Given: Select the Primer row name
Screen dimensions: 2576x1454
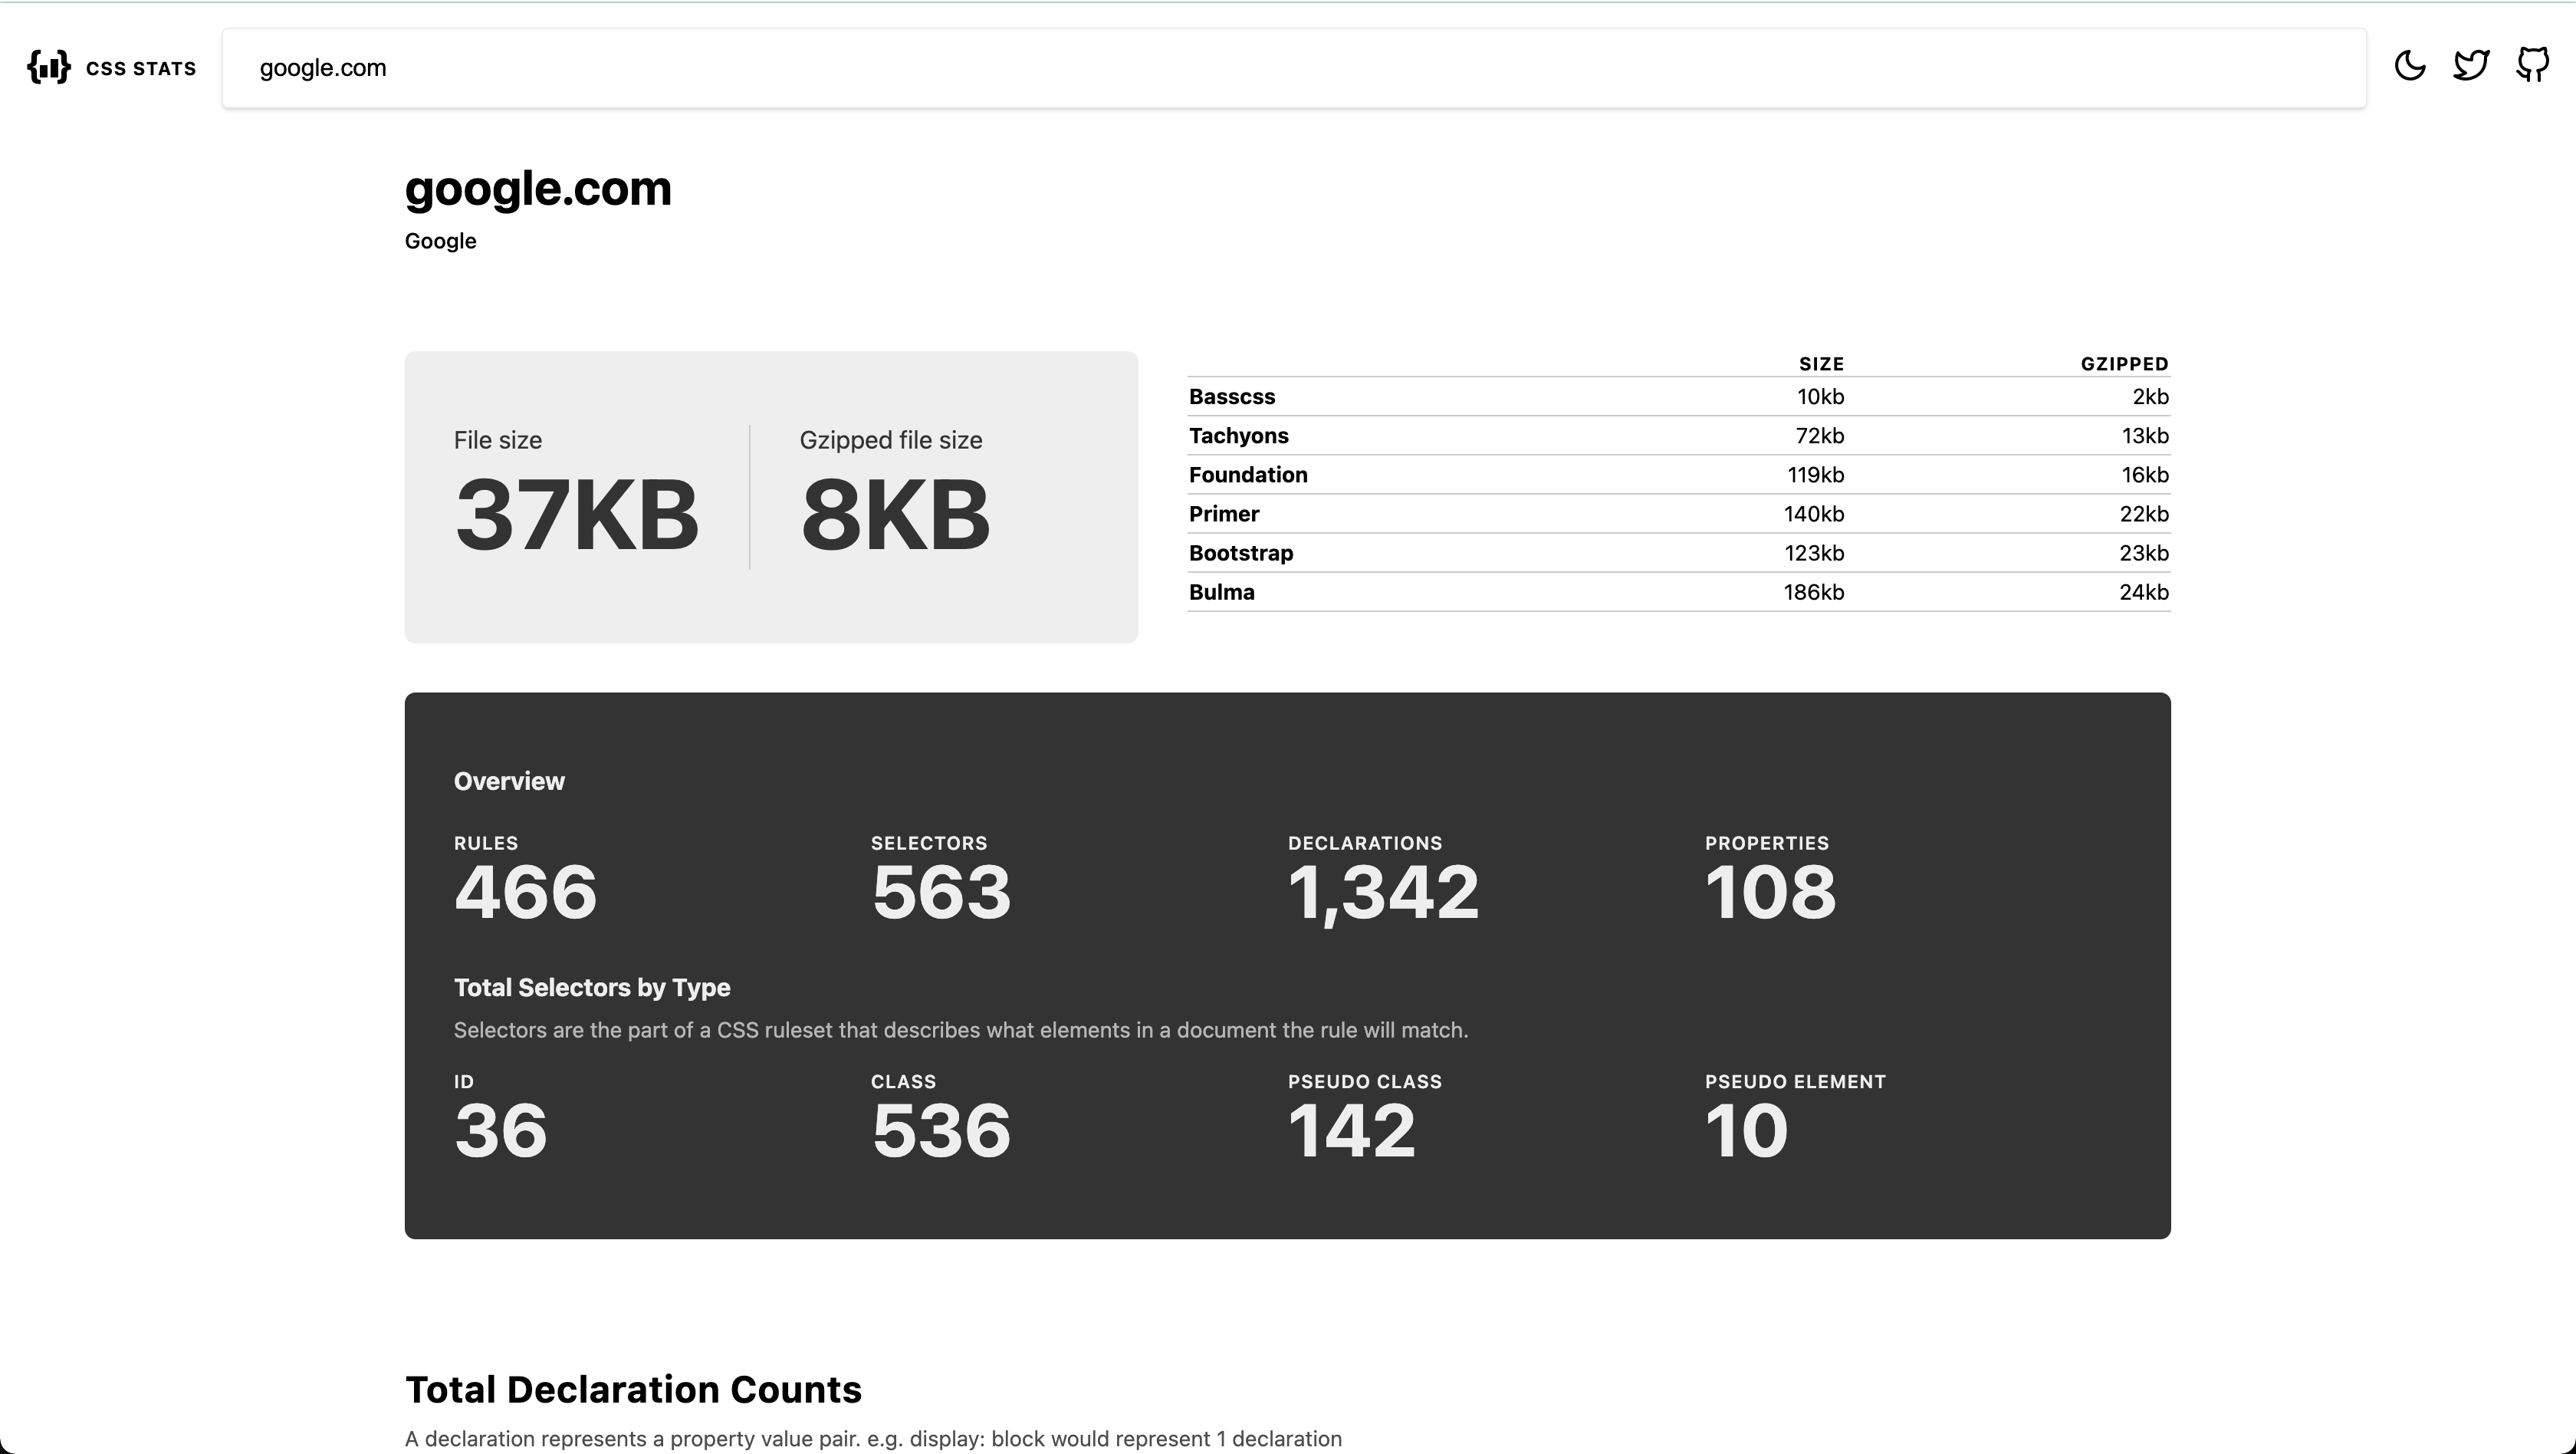Looking at the screenshot, I should (x=1224, y=514).
